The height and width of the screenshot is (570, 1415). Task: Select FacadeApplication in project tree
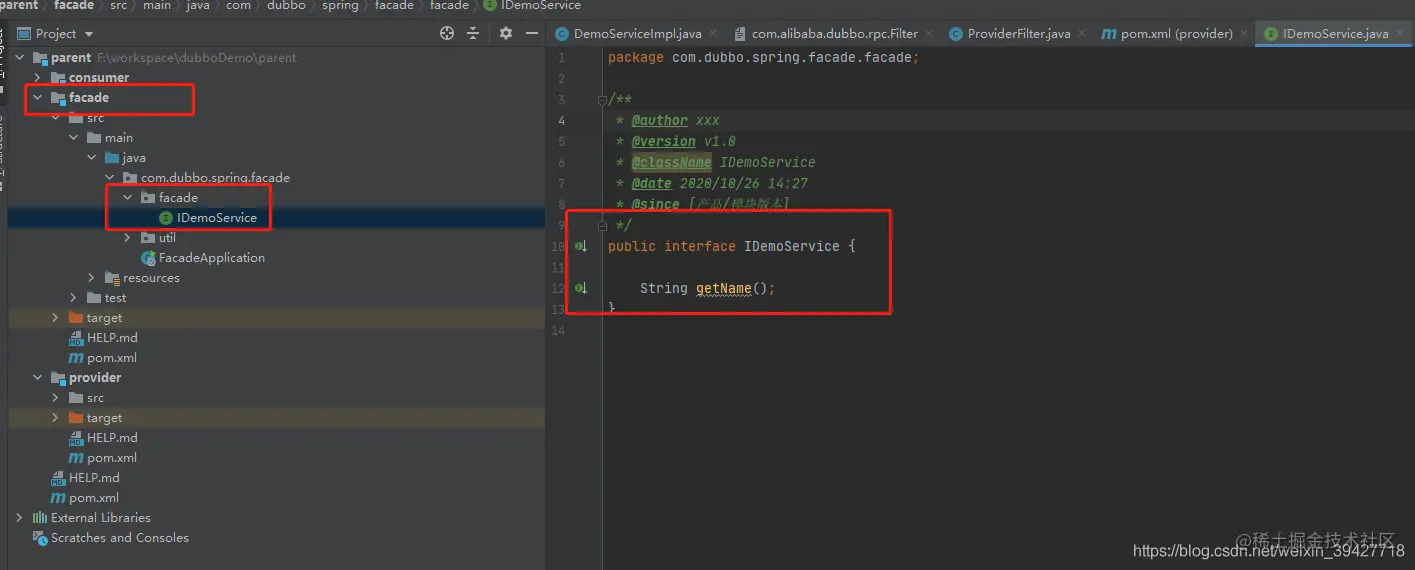click(212, 258)
